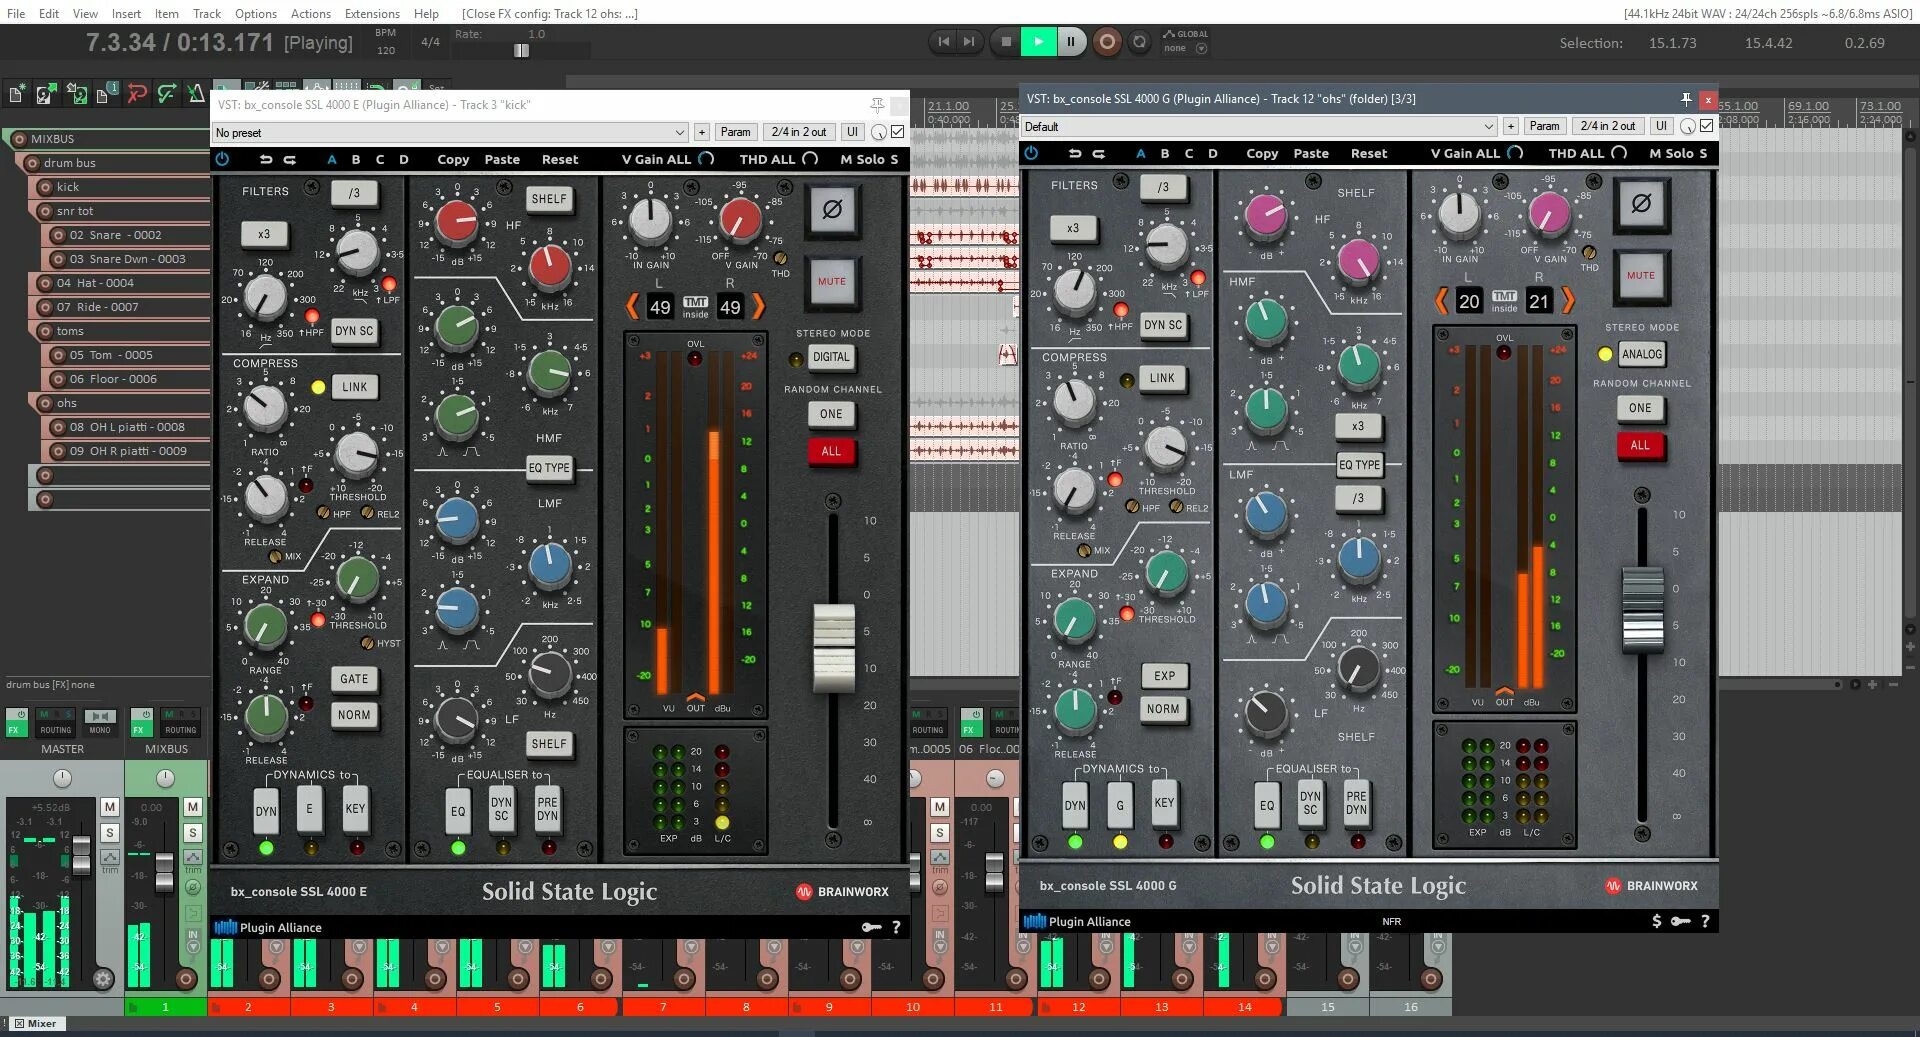Viewport: 1920px width, 1037px height.
Task: Toggle the power button in SSL 4000 G toolbar
Action: point(1031,153)
